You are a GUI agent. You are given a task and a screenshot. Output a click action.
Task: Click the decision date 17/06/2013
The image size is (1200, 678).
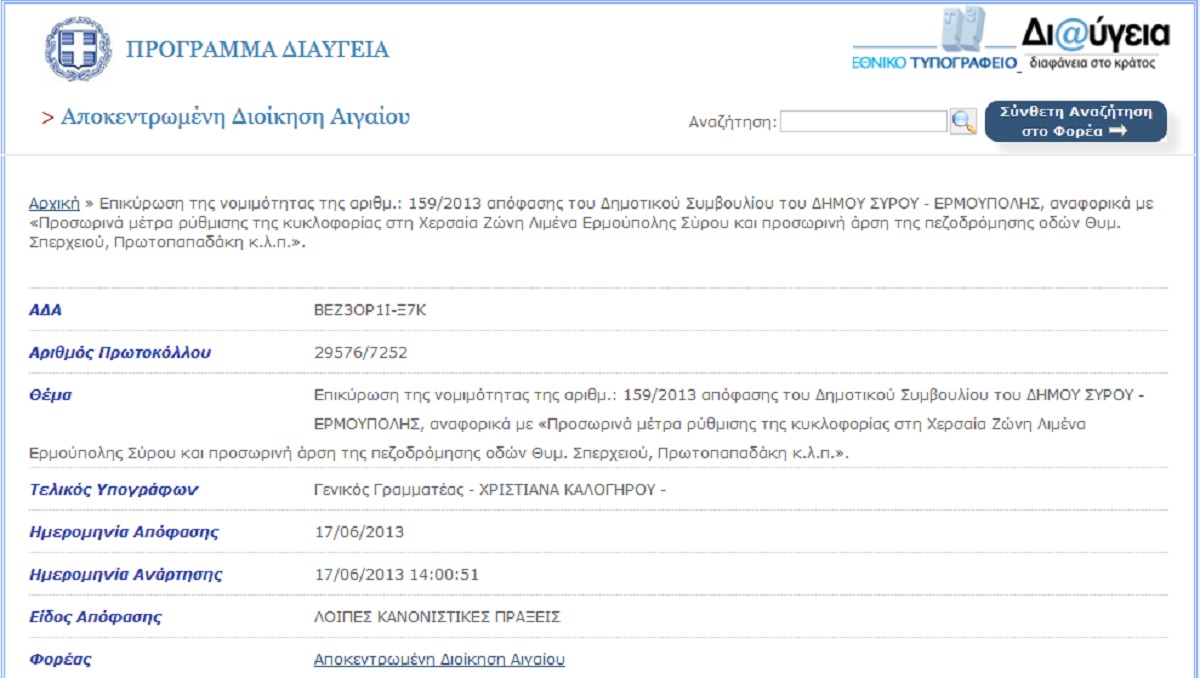coord(359,532)
